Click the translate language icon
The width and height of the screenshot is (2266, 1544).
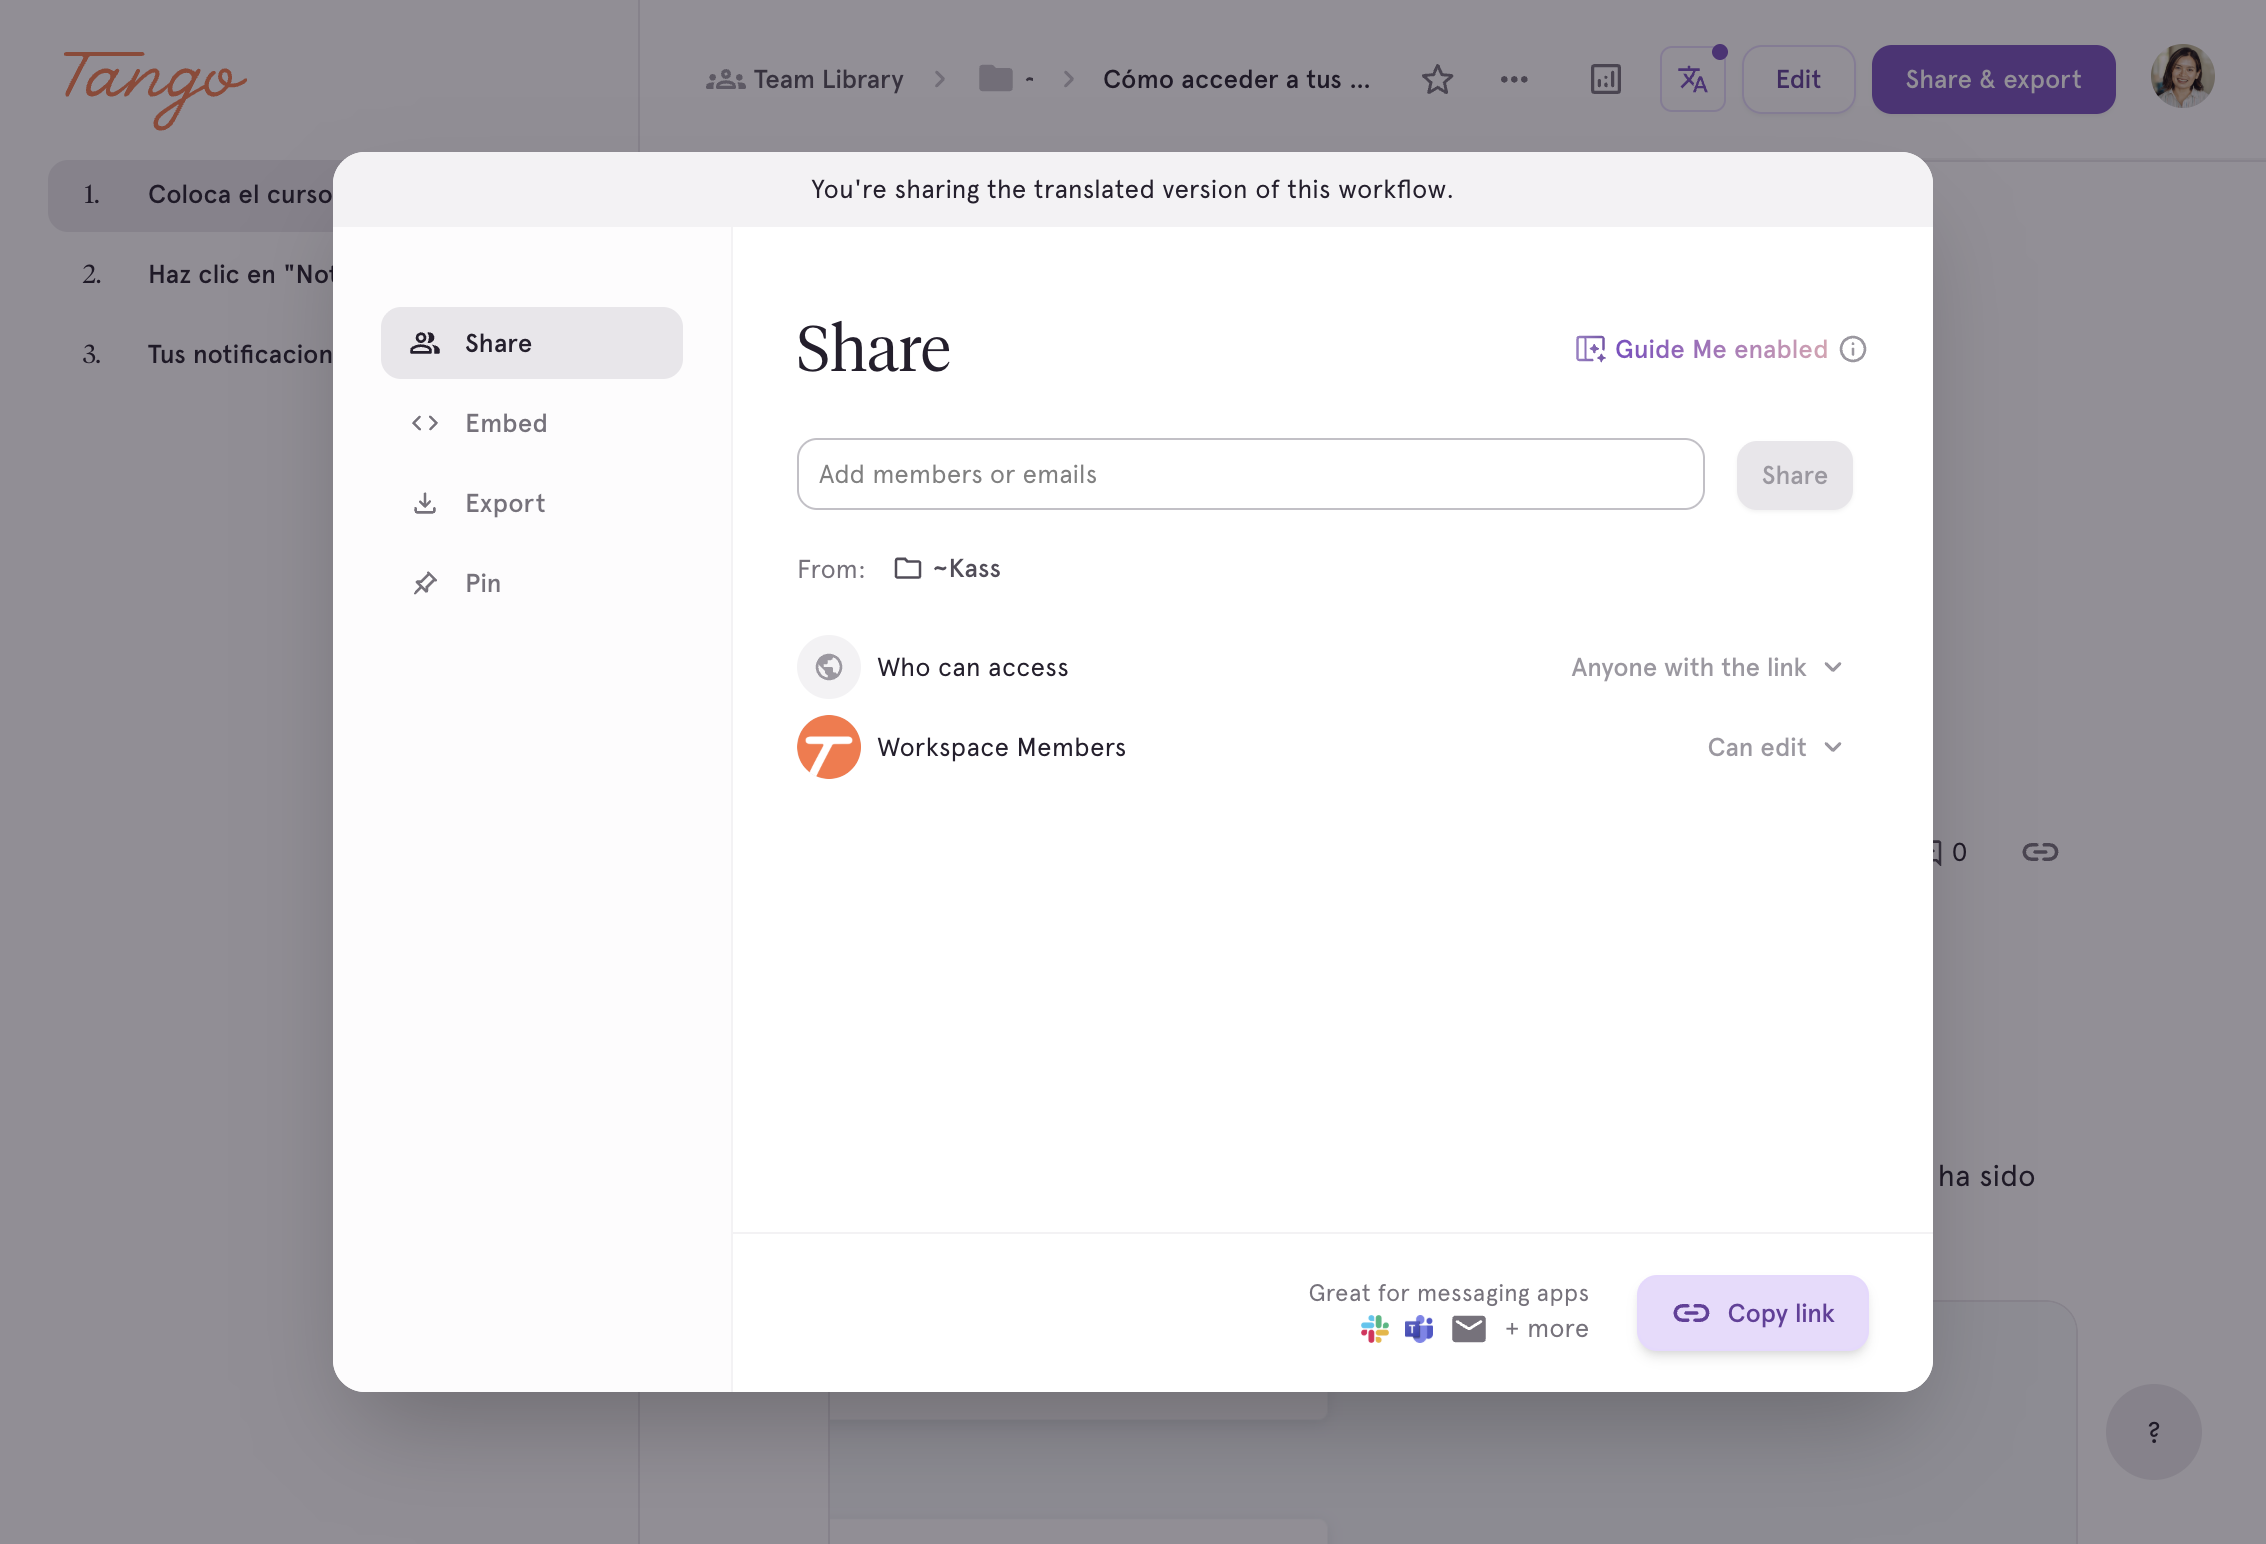(x=1692, y=79)
